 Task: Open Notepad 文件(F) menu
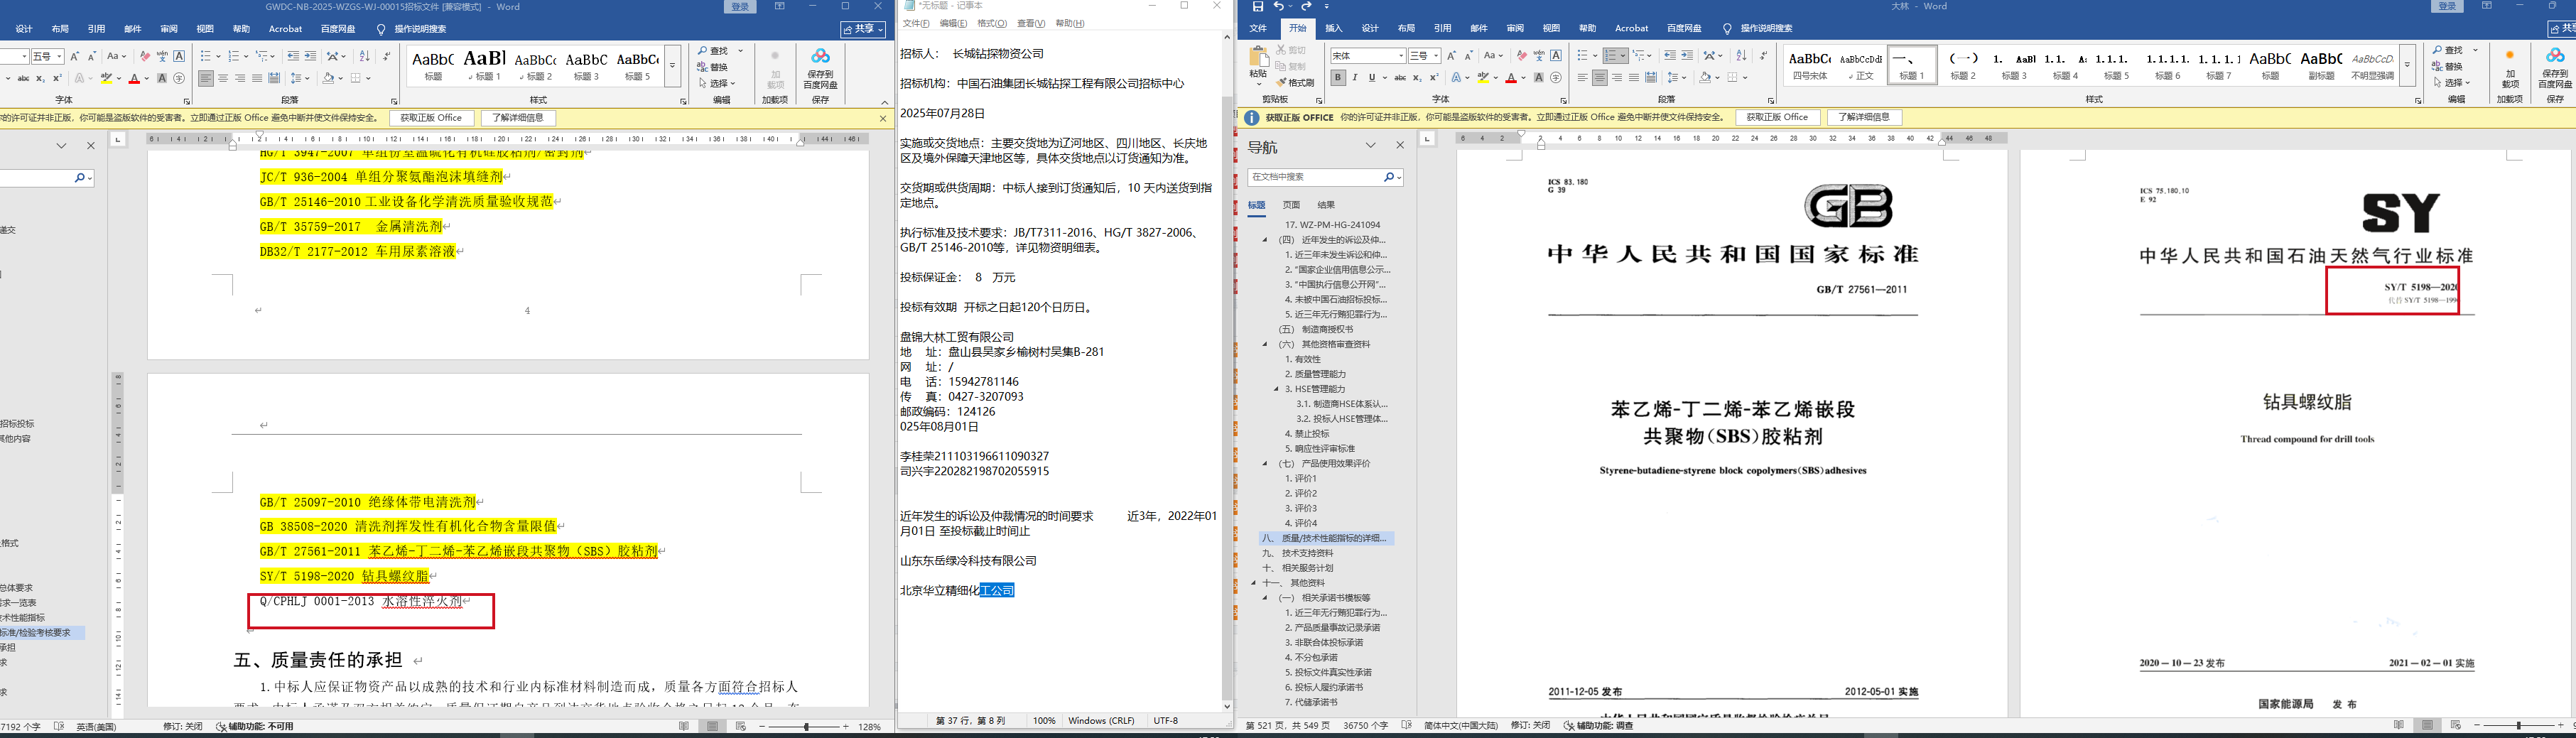coord(916,23)
